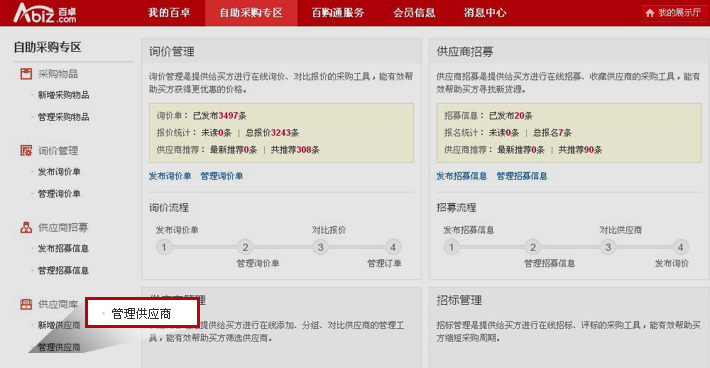The height and width of the screenshot is (368, 710).
Task: Click the 招标管理 panel heading
Action: pyautogui.click(x=459, y=301)
